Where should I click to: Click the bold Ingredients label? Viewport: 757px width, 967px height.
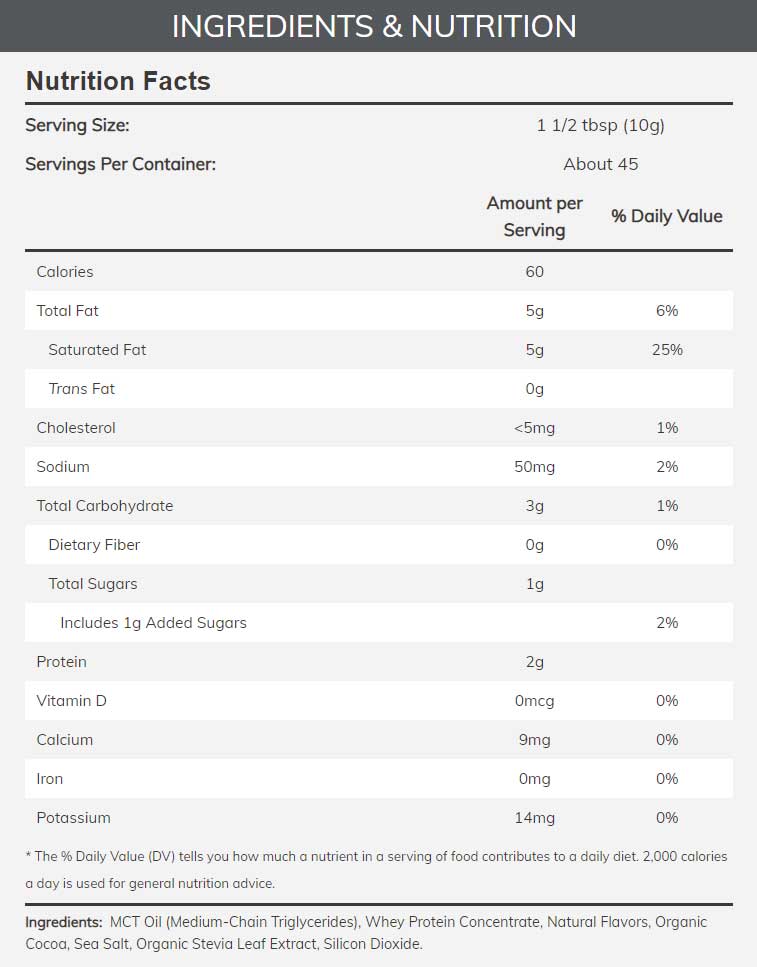(64, 922)
